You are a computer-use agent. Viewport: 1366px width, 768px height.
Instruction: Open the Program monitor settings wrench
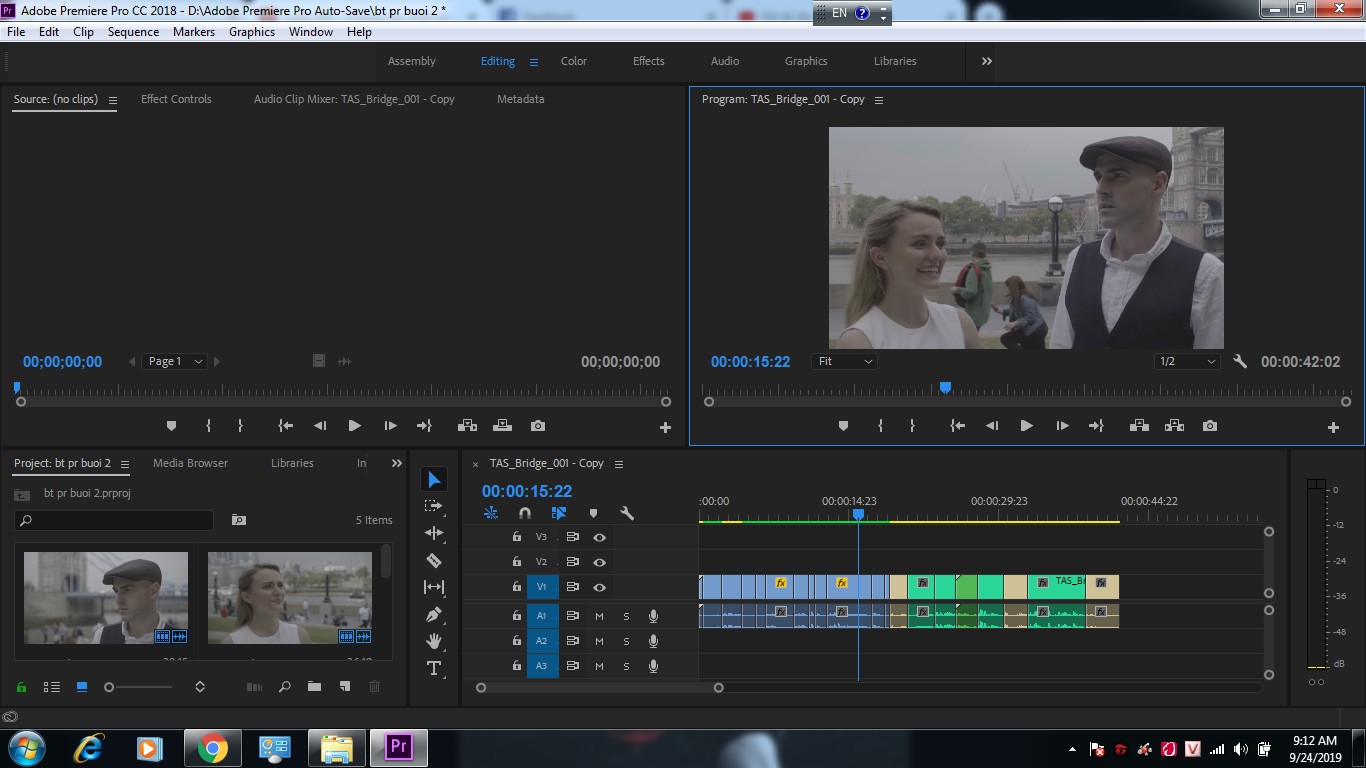[x=1240, y=362]
